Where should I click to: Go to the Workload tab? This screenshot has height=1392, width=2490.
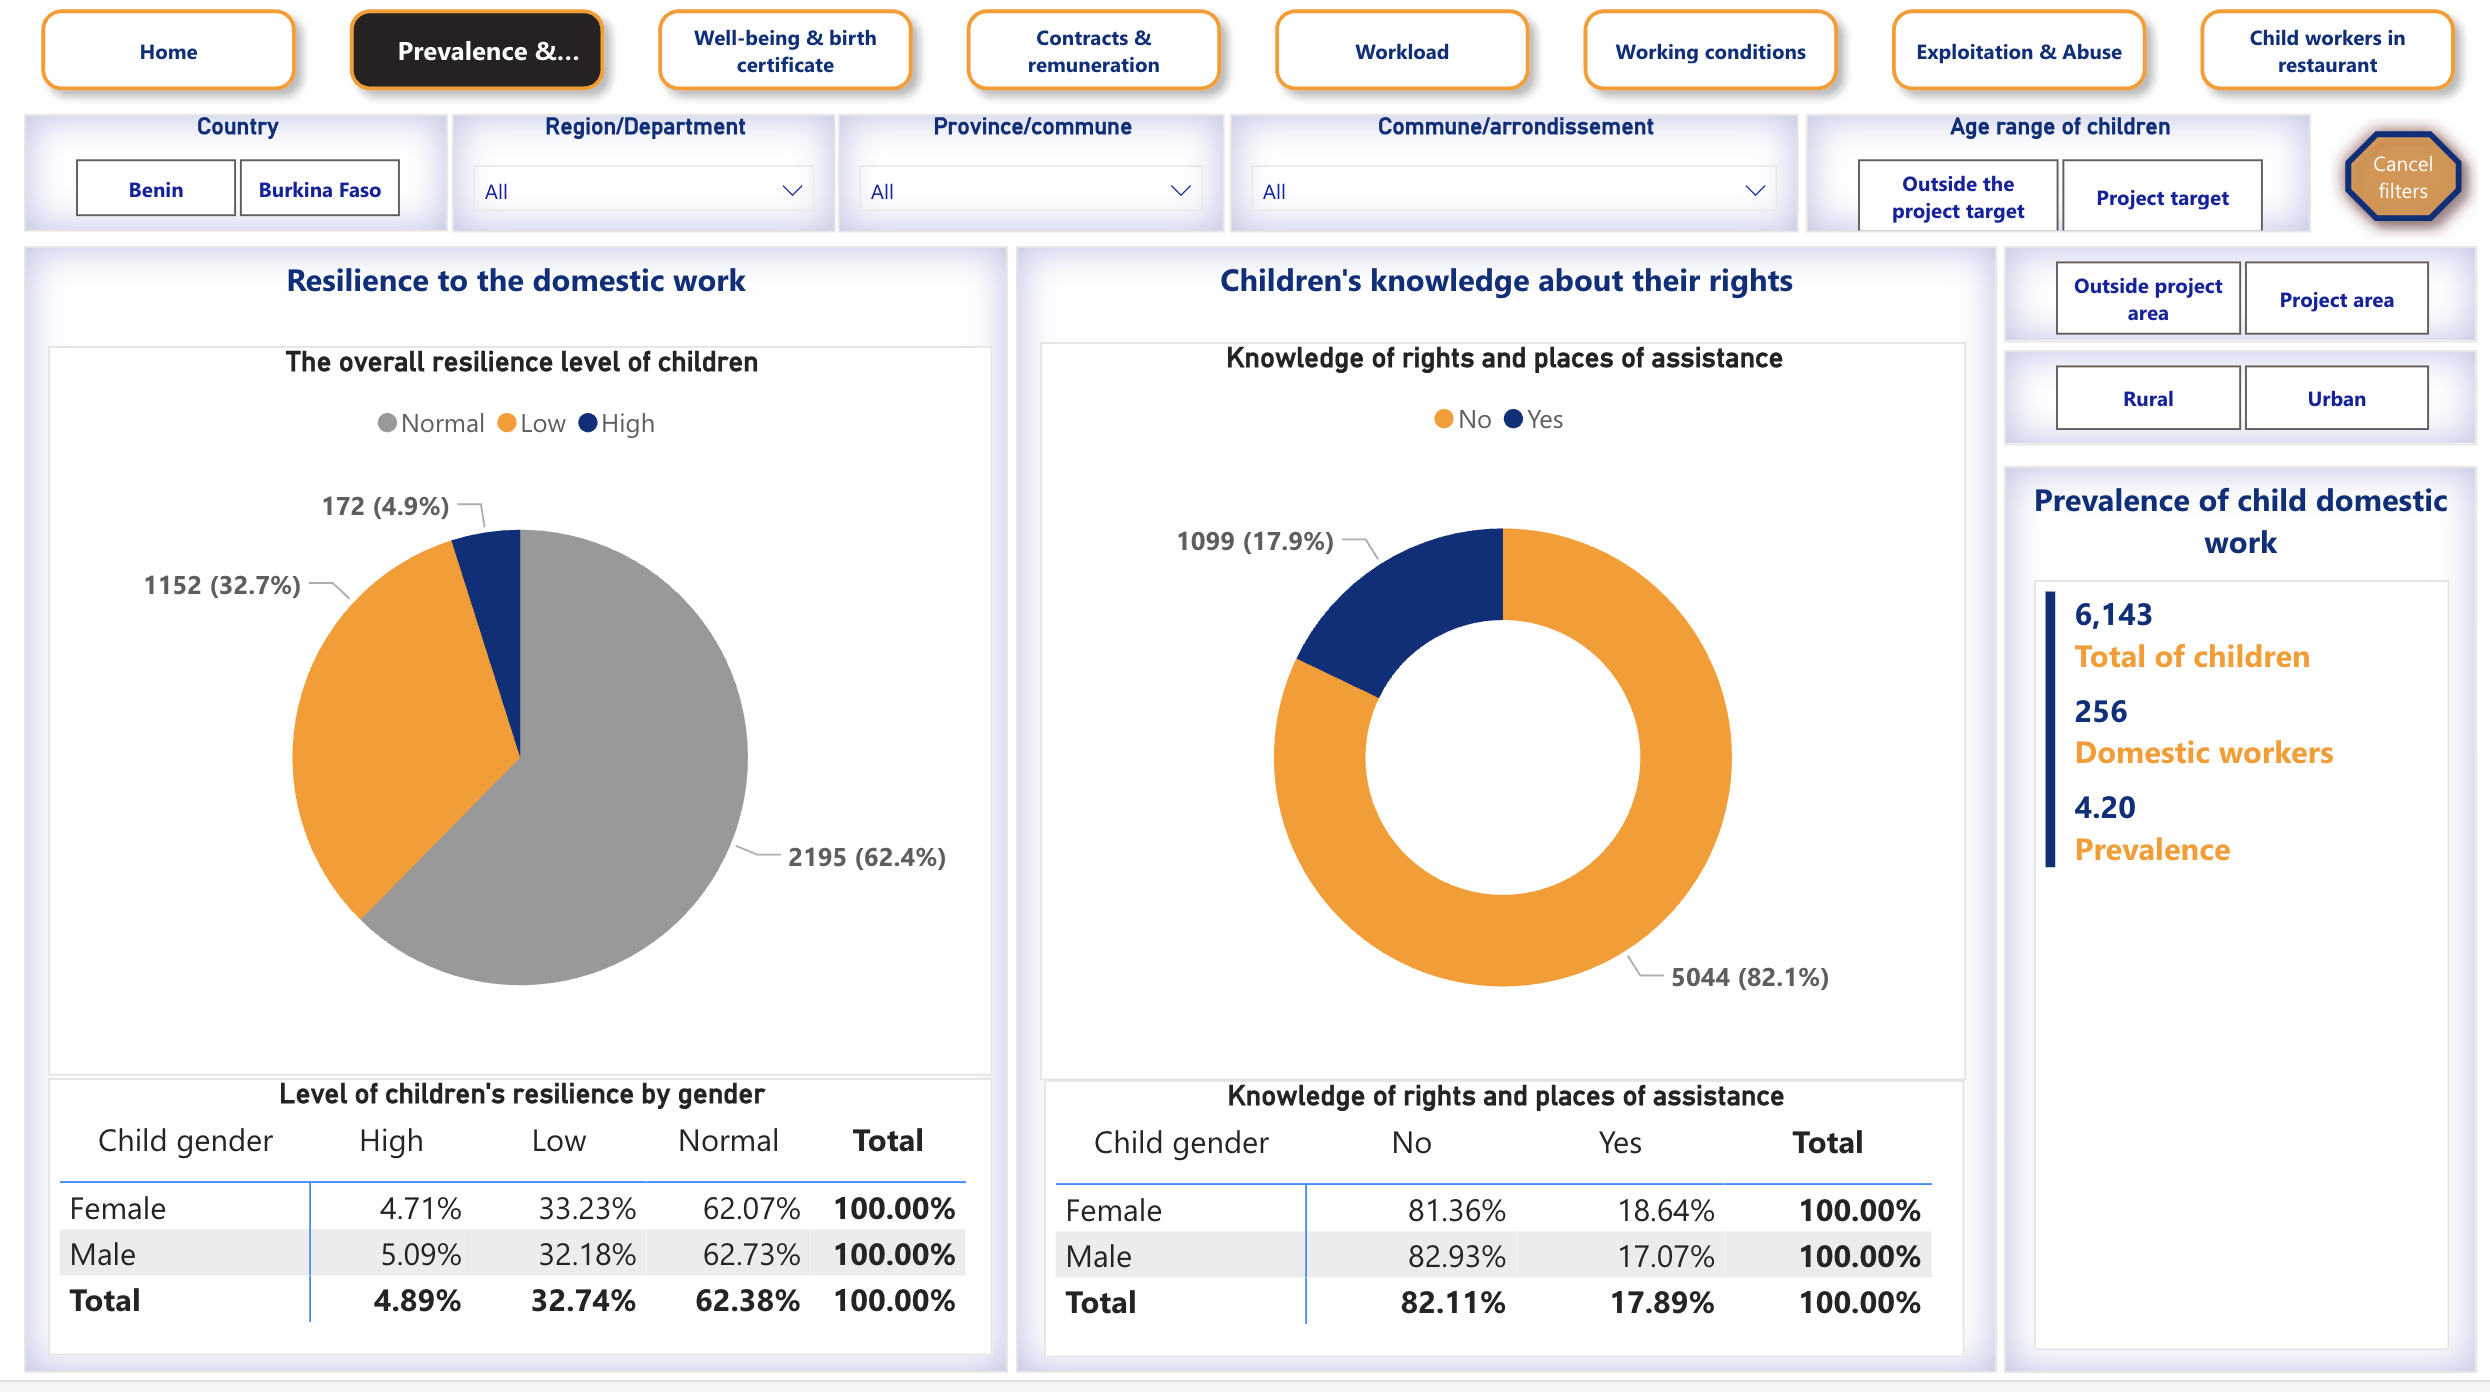click(x=1401, y=51)
